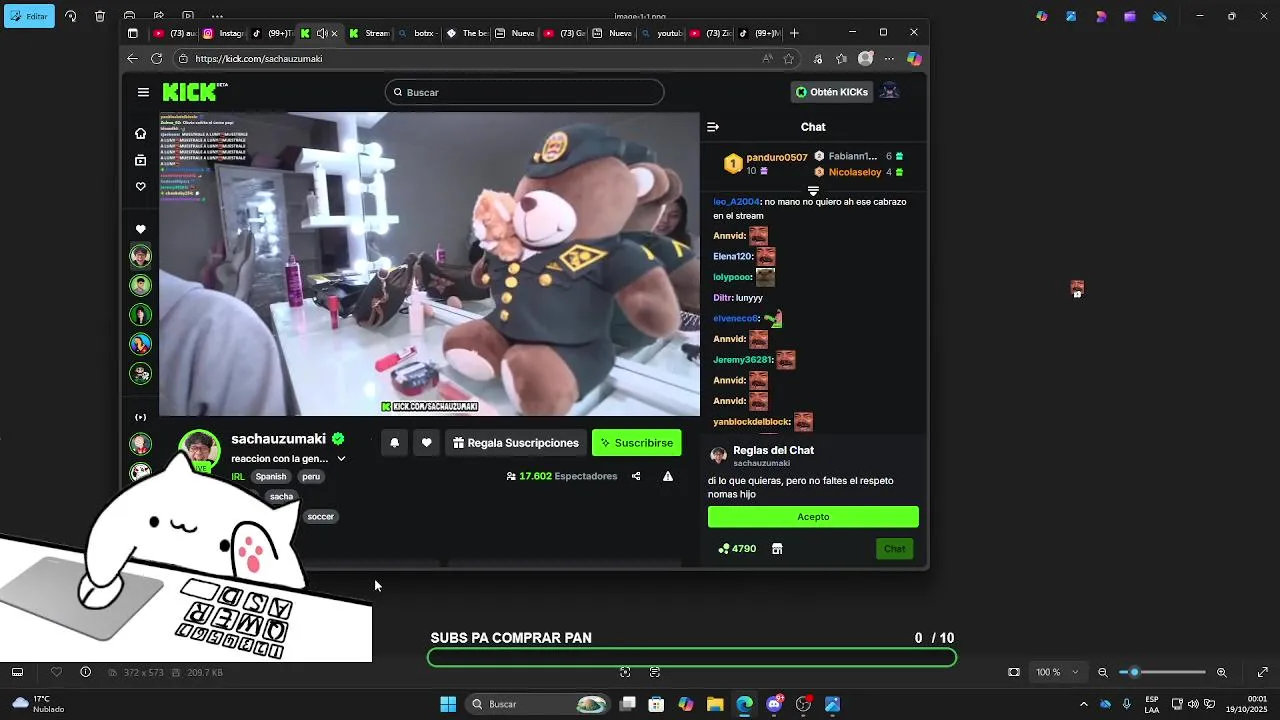Share the image via Photos toolbar
The image size is (1280, 720).
coord(159,16)
